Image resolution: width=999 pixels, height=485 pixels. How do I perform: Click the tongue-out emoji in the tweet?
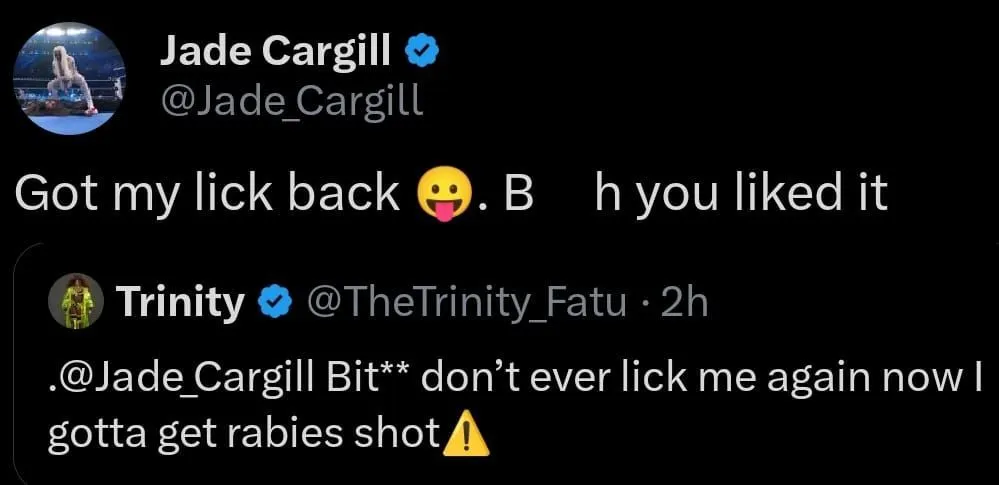[x=435, y=194]
